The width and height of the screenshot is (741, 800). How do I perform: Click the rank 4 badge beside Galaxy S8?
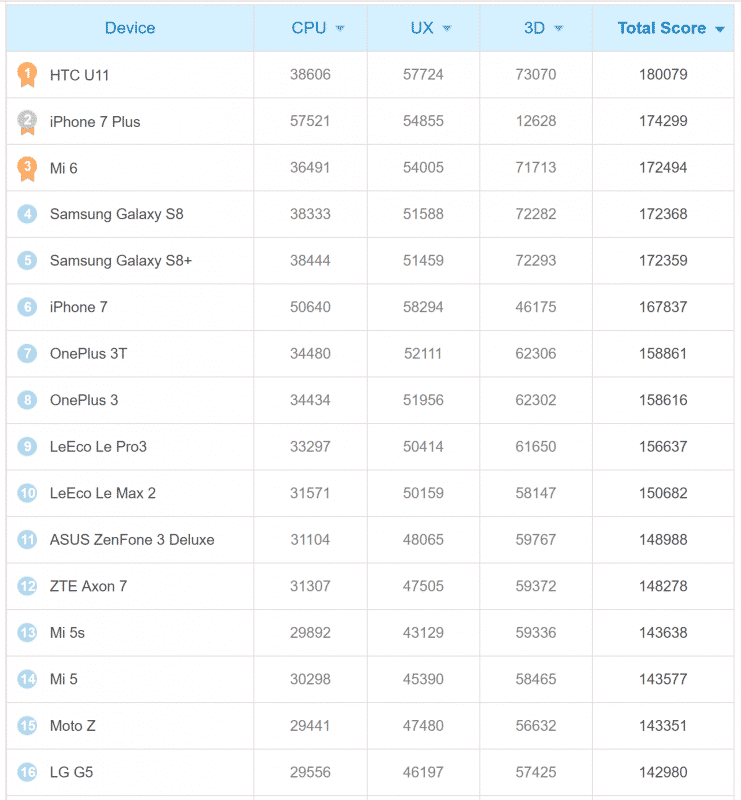[x=27, y=214]
